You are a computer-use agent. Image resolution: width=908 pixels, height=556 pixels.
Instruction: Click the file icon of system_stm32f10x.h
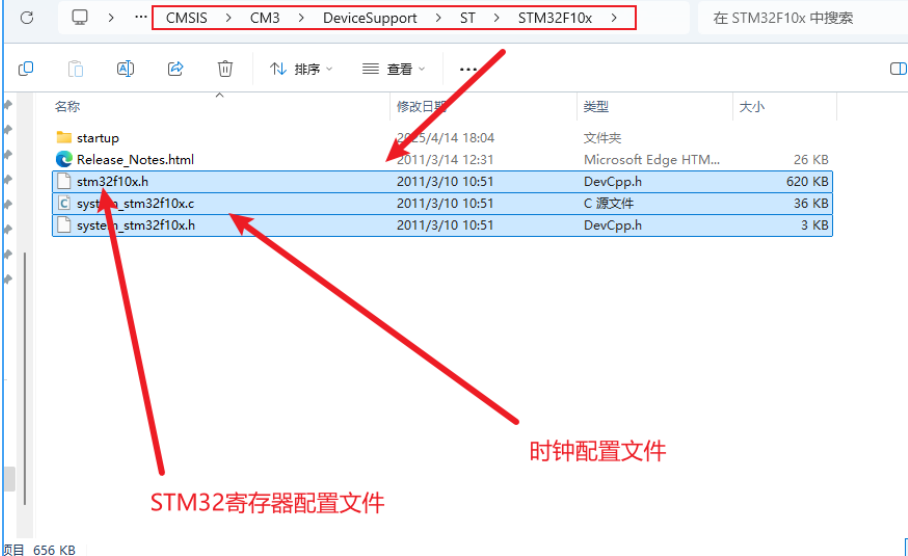pyautogui.click(x=64, y=225)
